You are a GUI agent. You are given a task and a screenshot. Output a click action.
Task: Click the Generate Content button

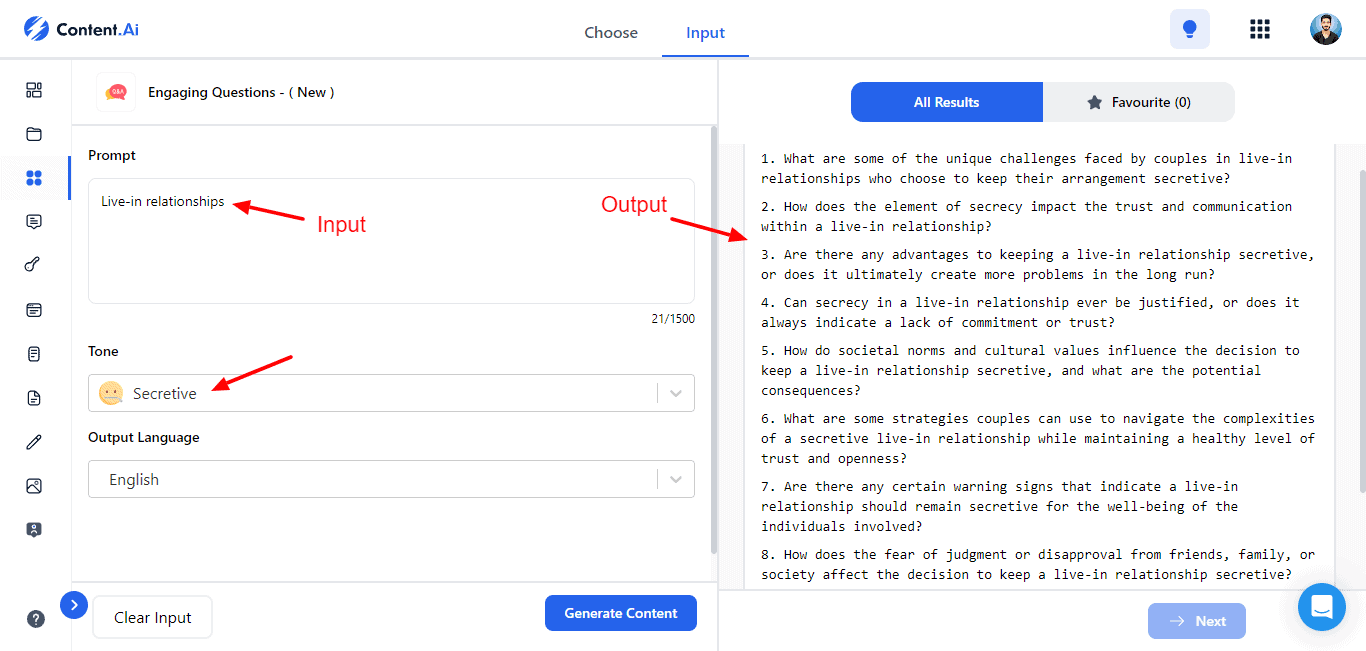point(620,613)
